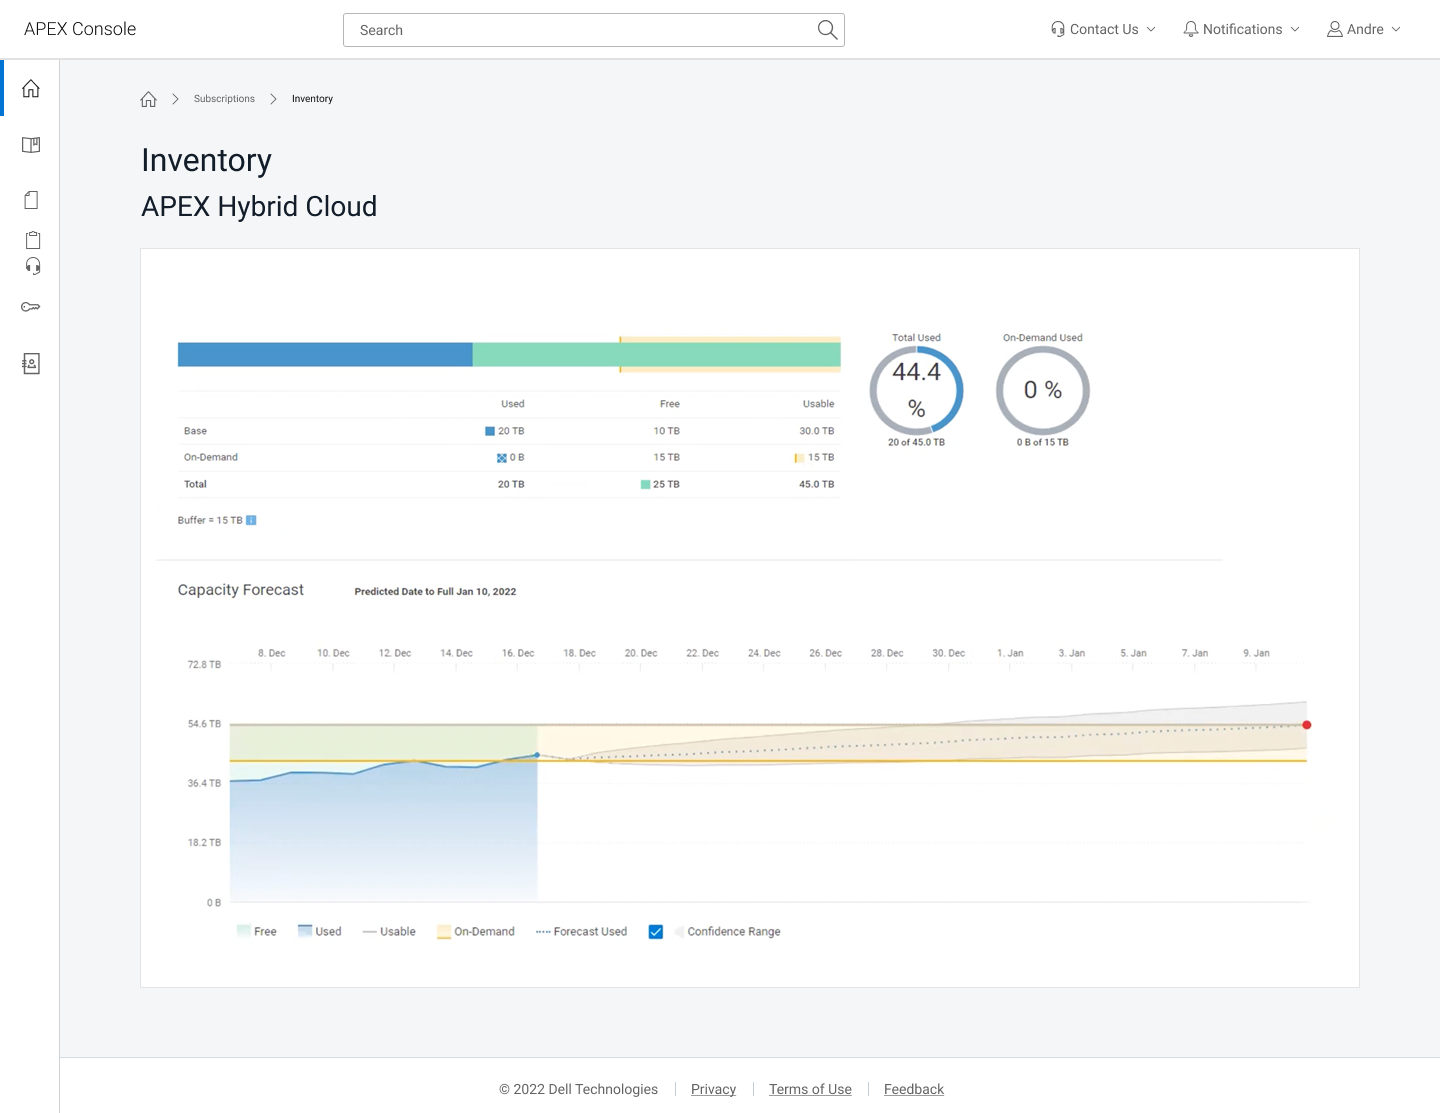Click the 0 B of 15 TB label
The width and height of the screenshot is (1440, 1113).
(1043, 442)
